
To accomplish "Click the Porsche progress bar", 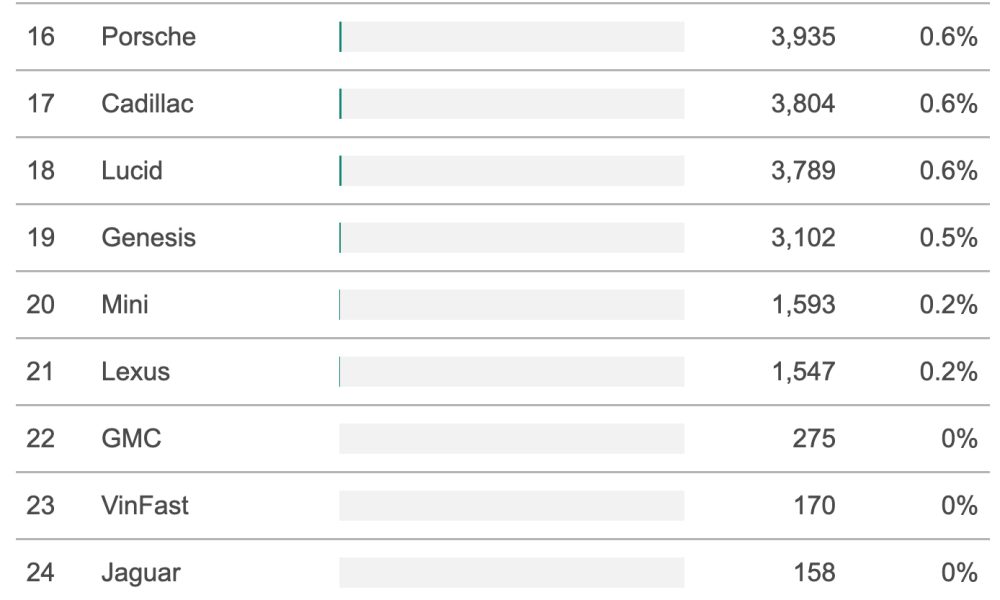I will pyautogui.click(x=511, y=37).
